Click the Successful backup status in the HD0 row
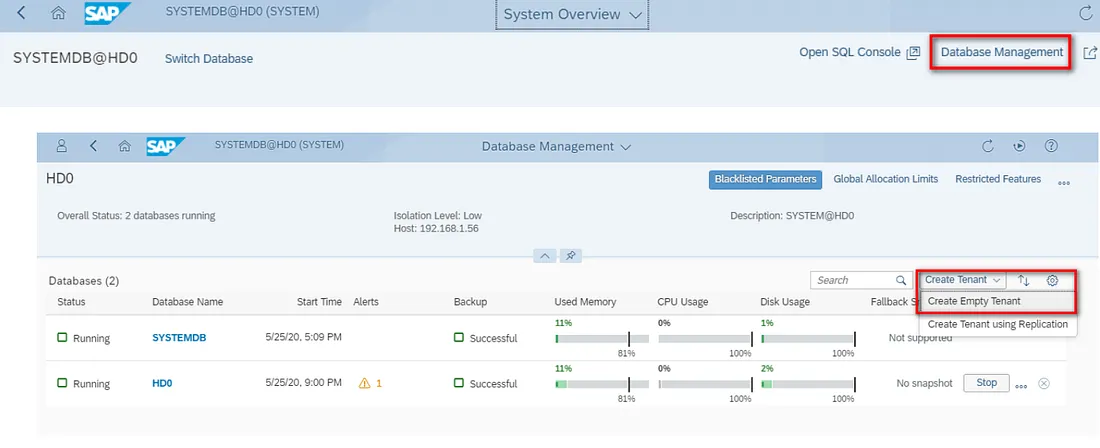 pyautogui.click(x=485, y=383)
